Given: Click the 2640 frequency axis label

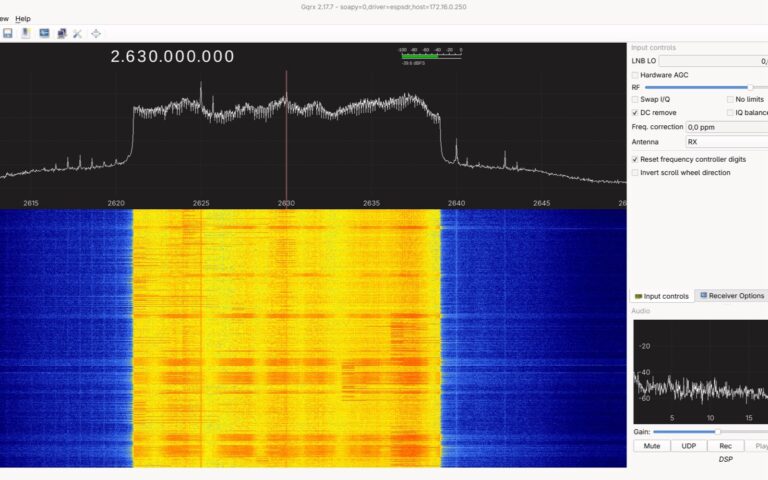Looking at the screenshot, I should tap(456, 203).
